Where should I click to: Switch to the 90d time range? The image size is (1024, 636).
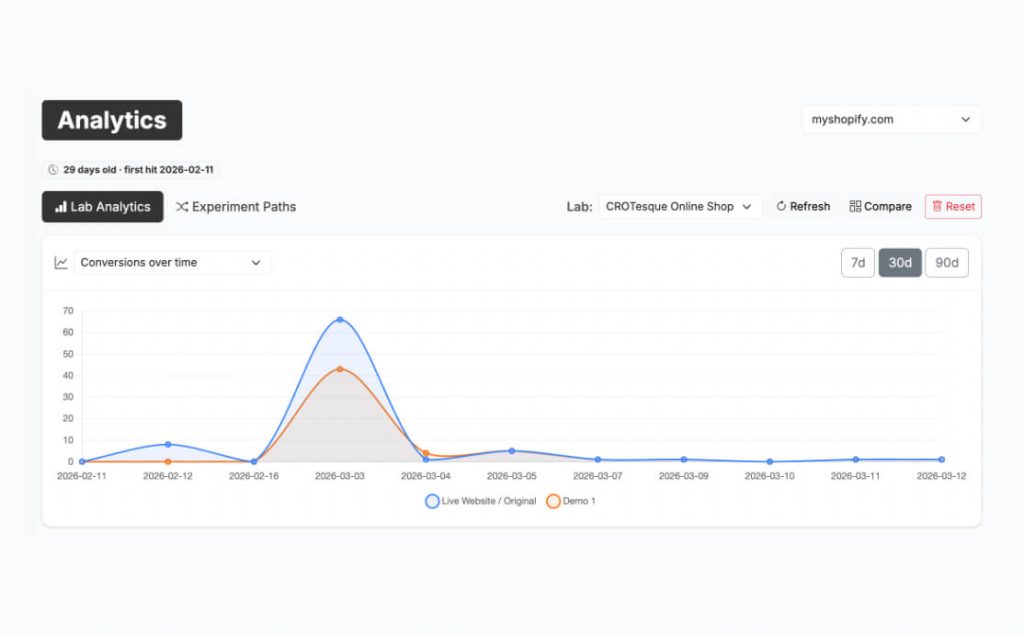946,263
